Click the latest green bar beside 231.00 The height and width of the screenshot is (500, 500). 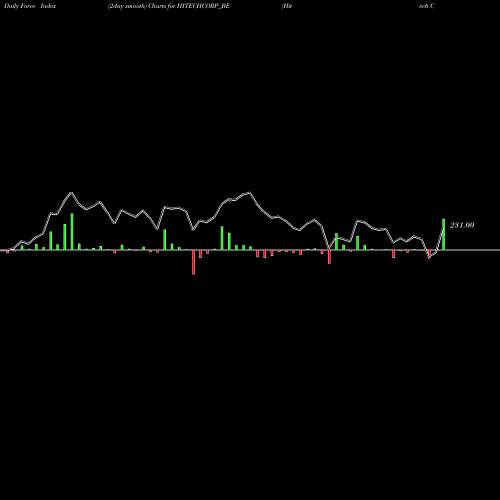click(x=443, y=234)
